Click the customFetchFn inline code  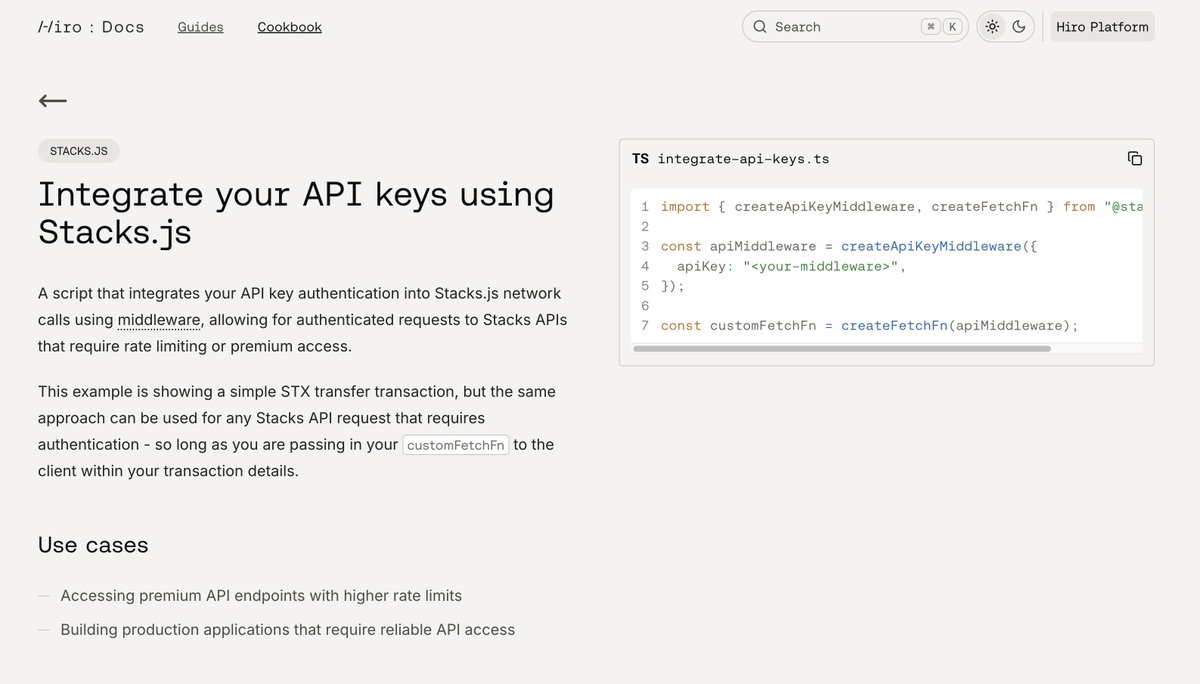tap(456, 445)
